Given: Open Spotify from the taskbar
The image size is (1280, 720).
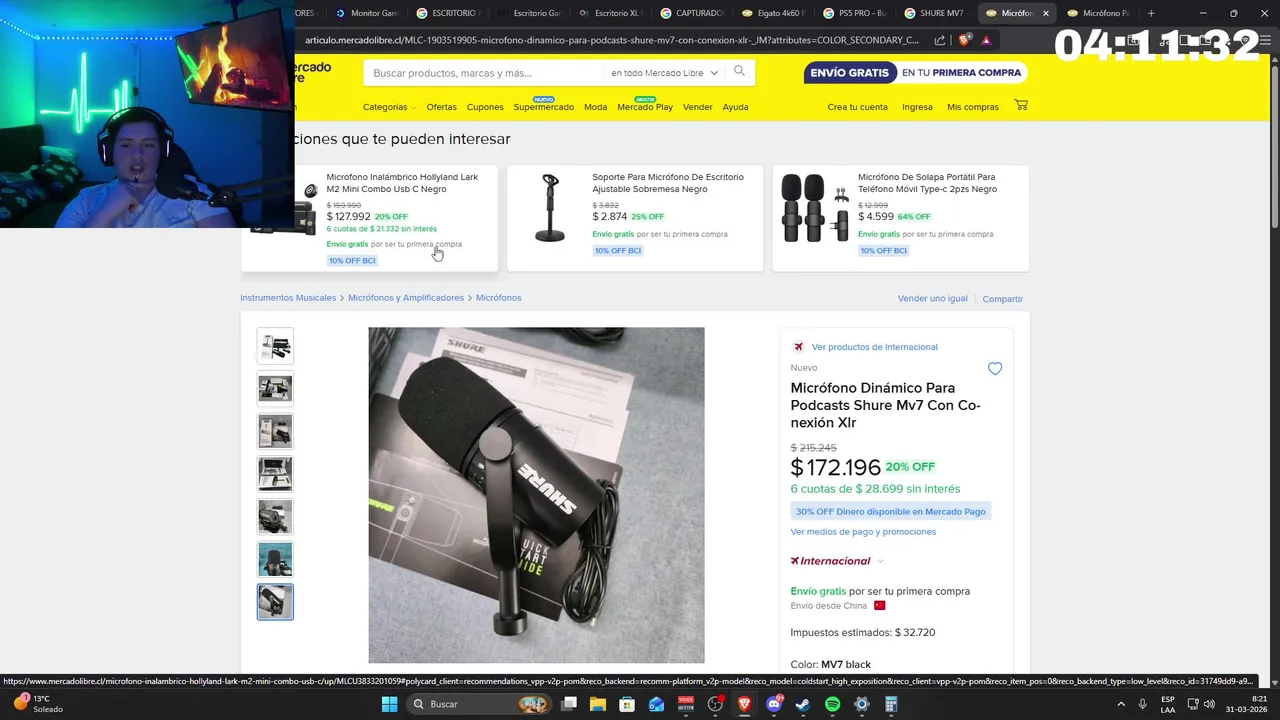Looking at the screenshot, I should click(x=833, y=704).
